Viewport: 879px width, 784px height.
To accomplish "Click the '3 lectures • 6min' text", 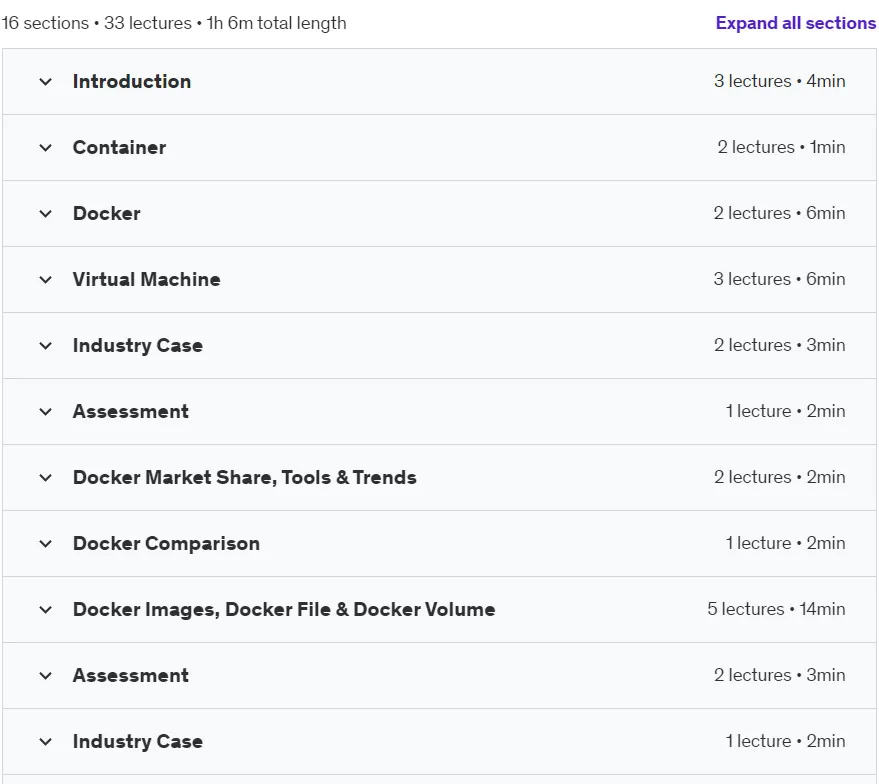I will tap(779, 279).
